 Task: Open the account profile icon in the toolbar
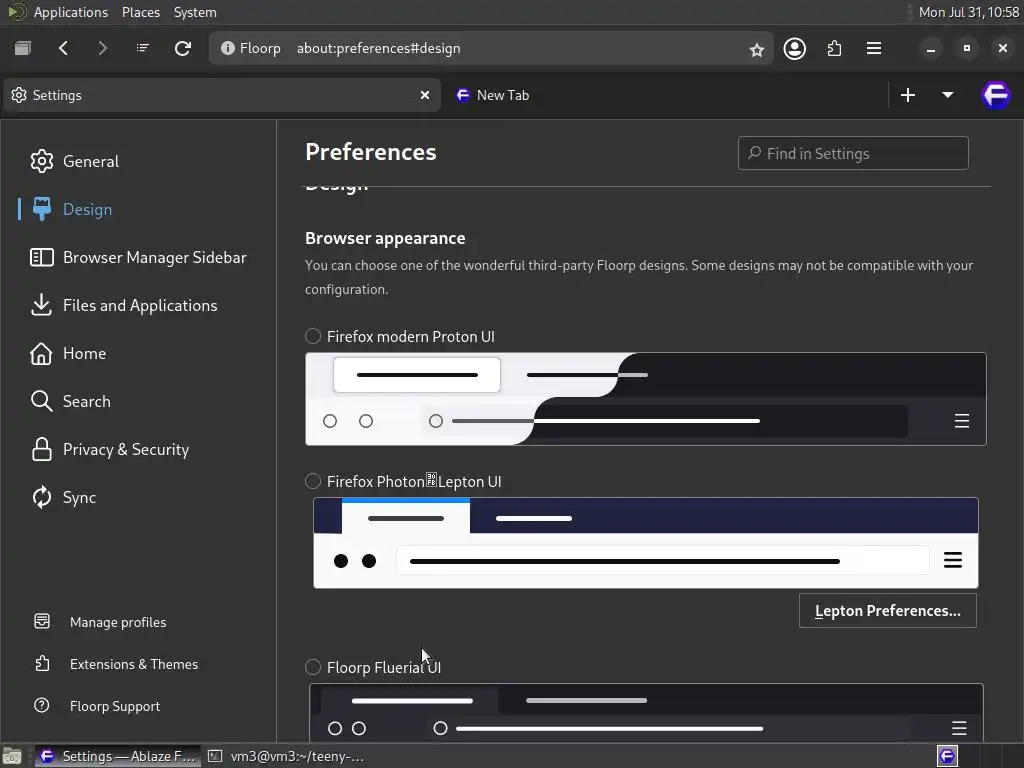(x=795, y=48)
